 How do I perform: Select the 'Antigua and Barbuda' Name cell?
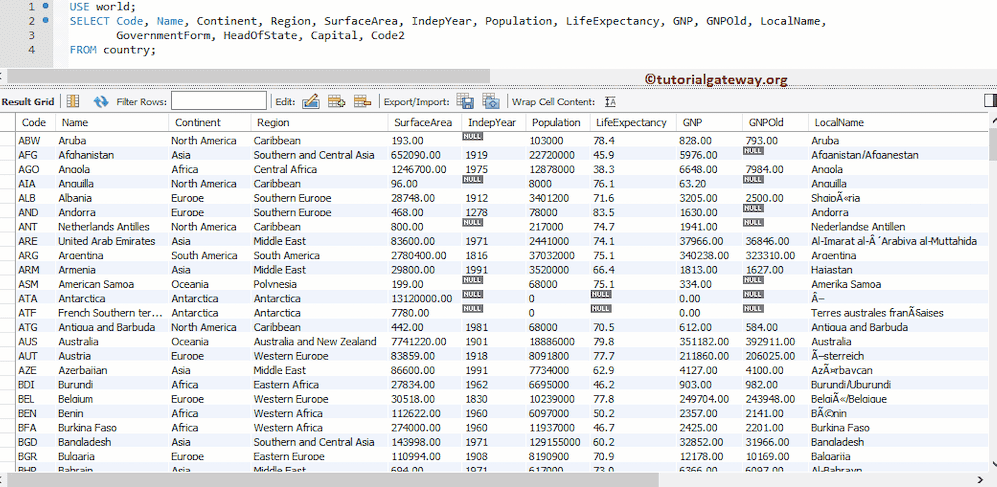pyautogui.click(x=112, y=327)
